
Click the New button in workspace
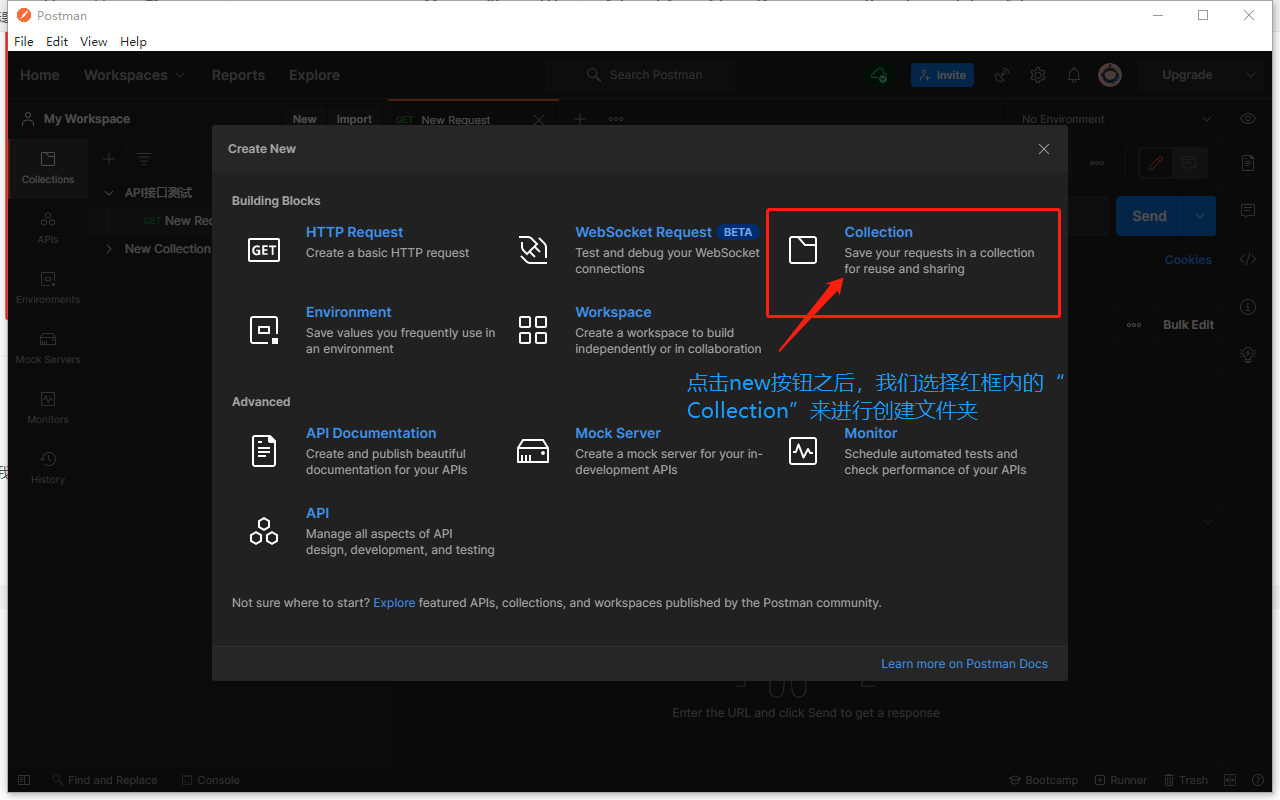point(305,119)
